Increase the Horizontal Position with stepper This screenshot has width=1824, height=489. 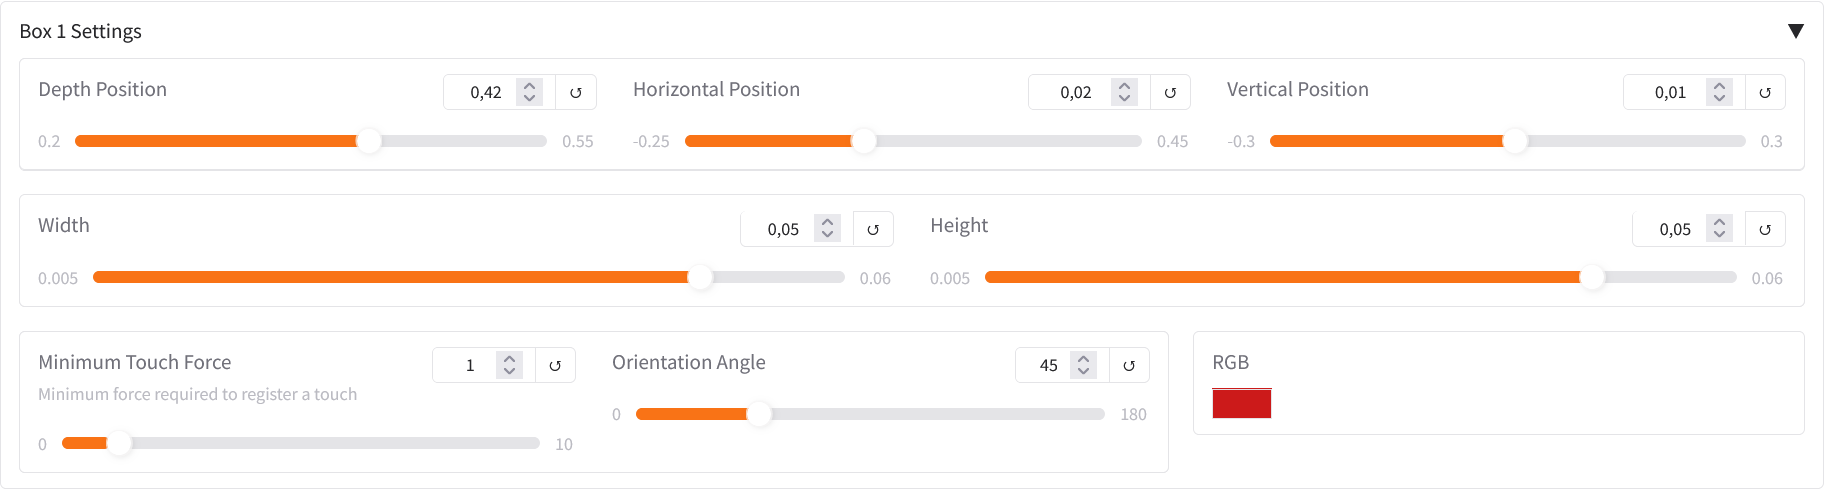click(x=1125, y=86)
